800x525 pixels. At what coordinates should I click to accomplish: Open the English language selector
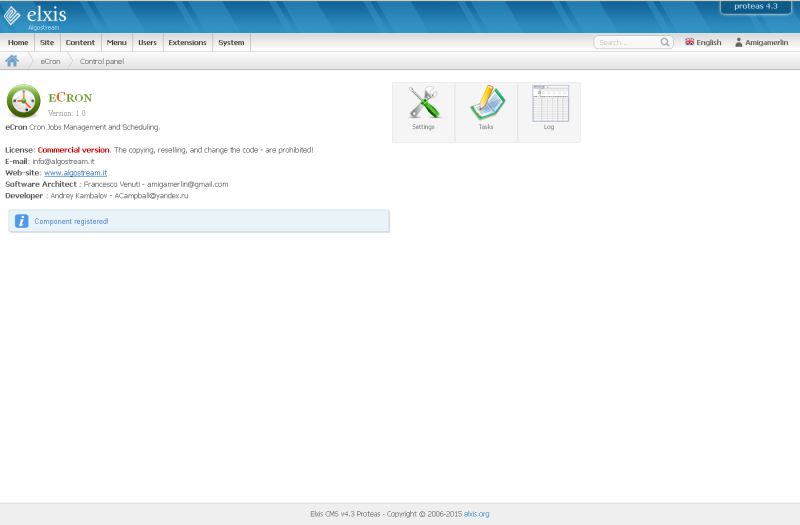[703, 42]
